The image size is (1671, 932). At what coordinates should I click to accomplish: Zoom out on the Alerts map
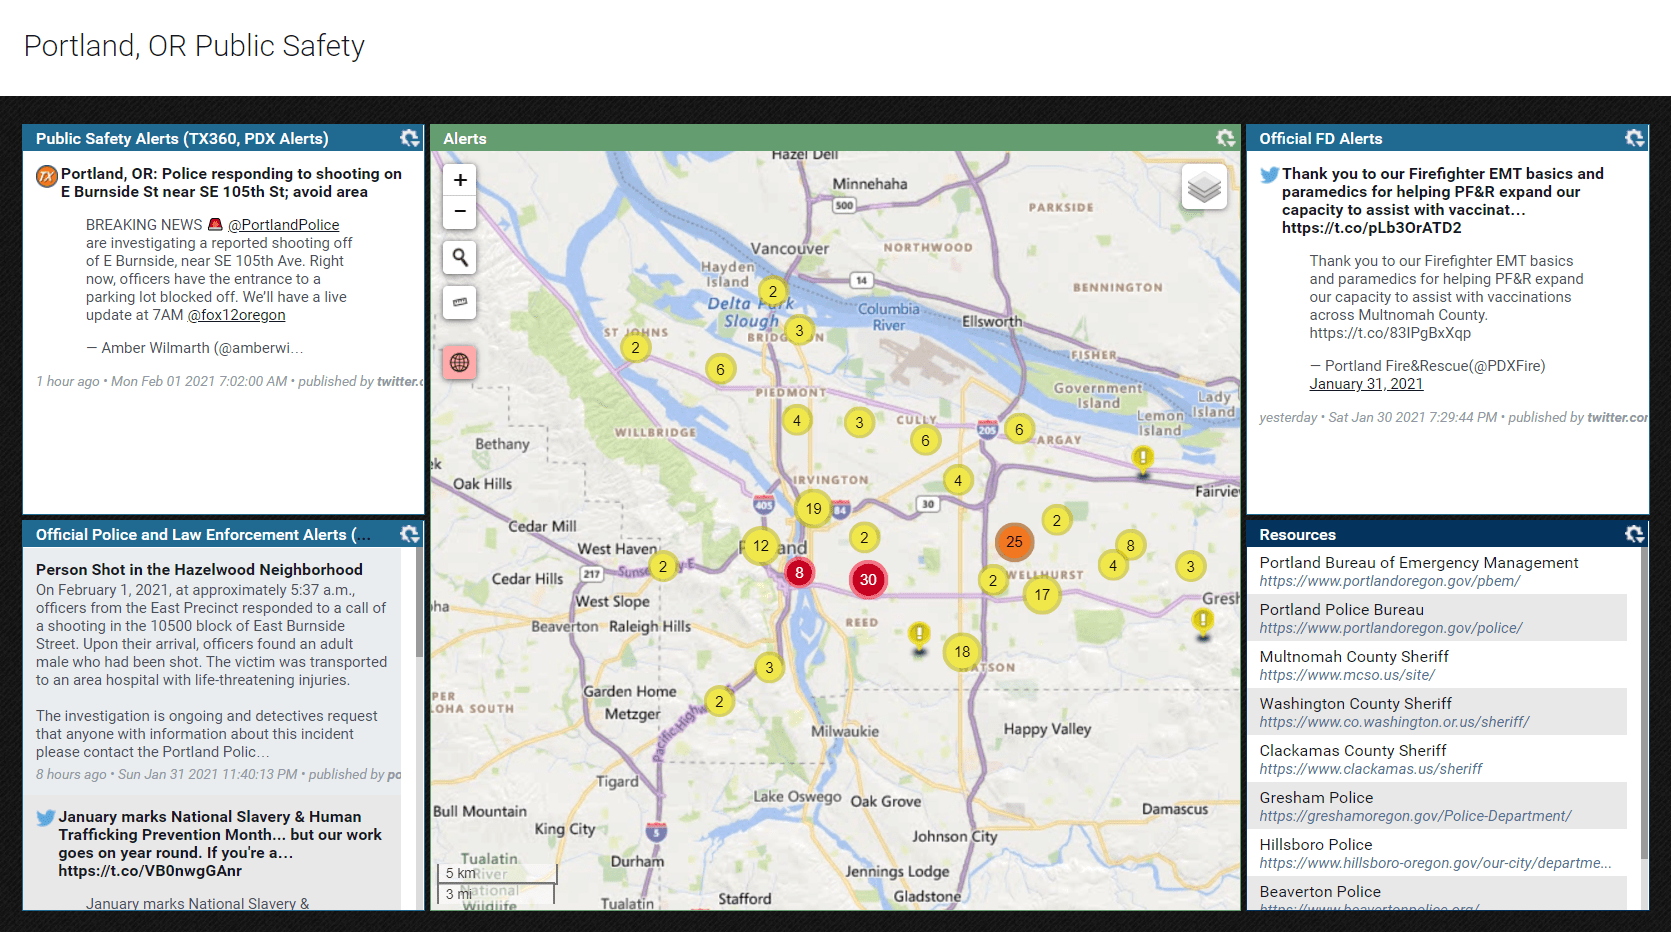point(460,211)
